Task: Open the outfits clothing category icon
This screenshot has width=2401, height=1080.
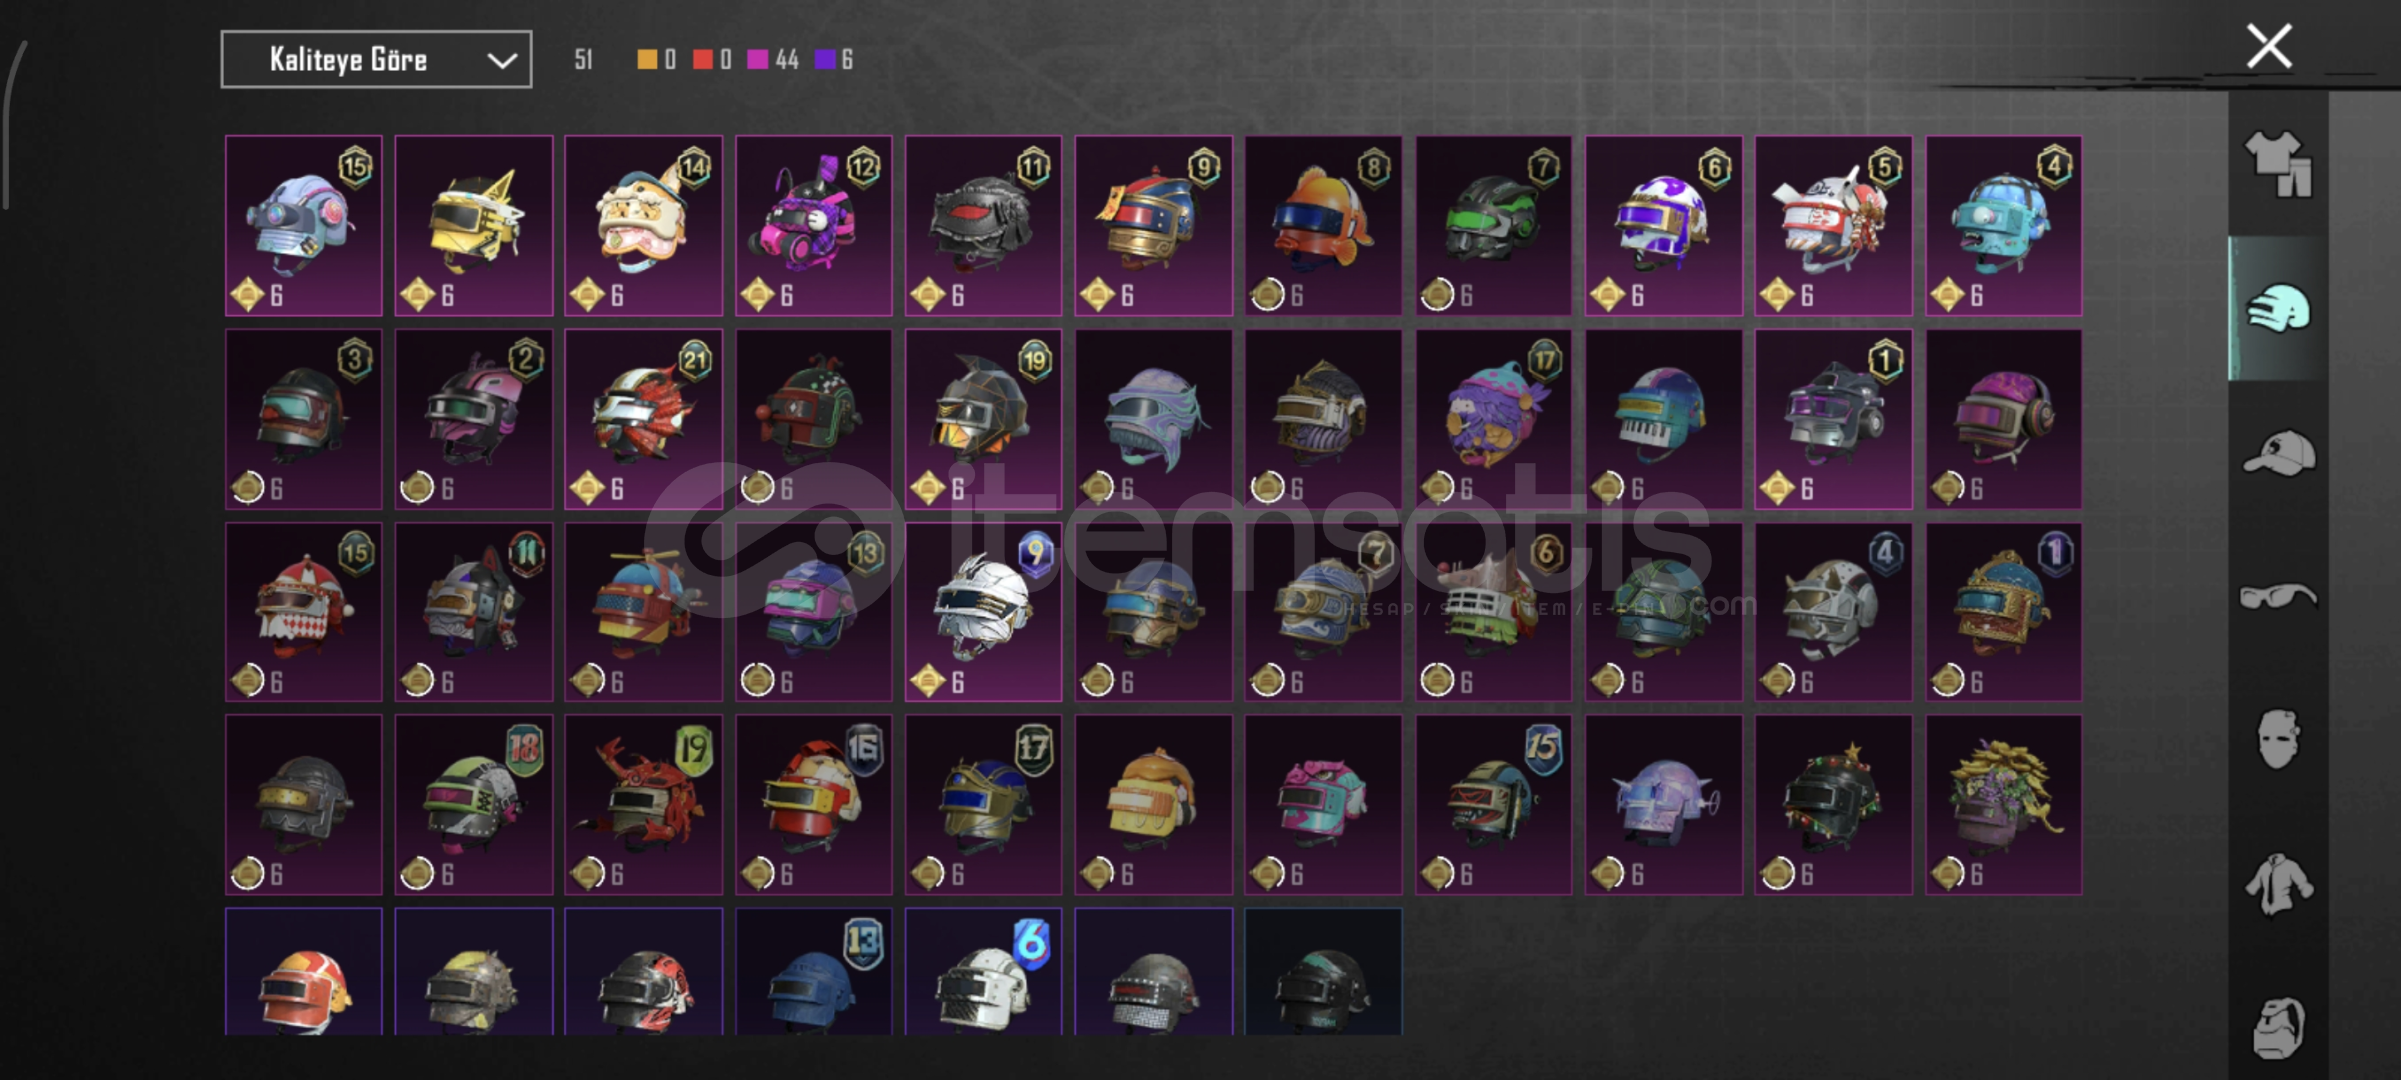Action: (x=2279, y=164)
